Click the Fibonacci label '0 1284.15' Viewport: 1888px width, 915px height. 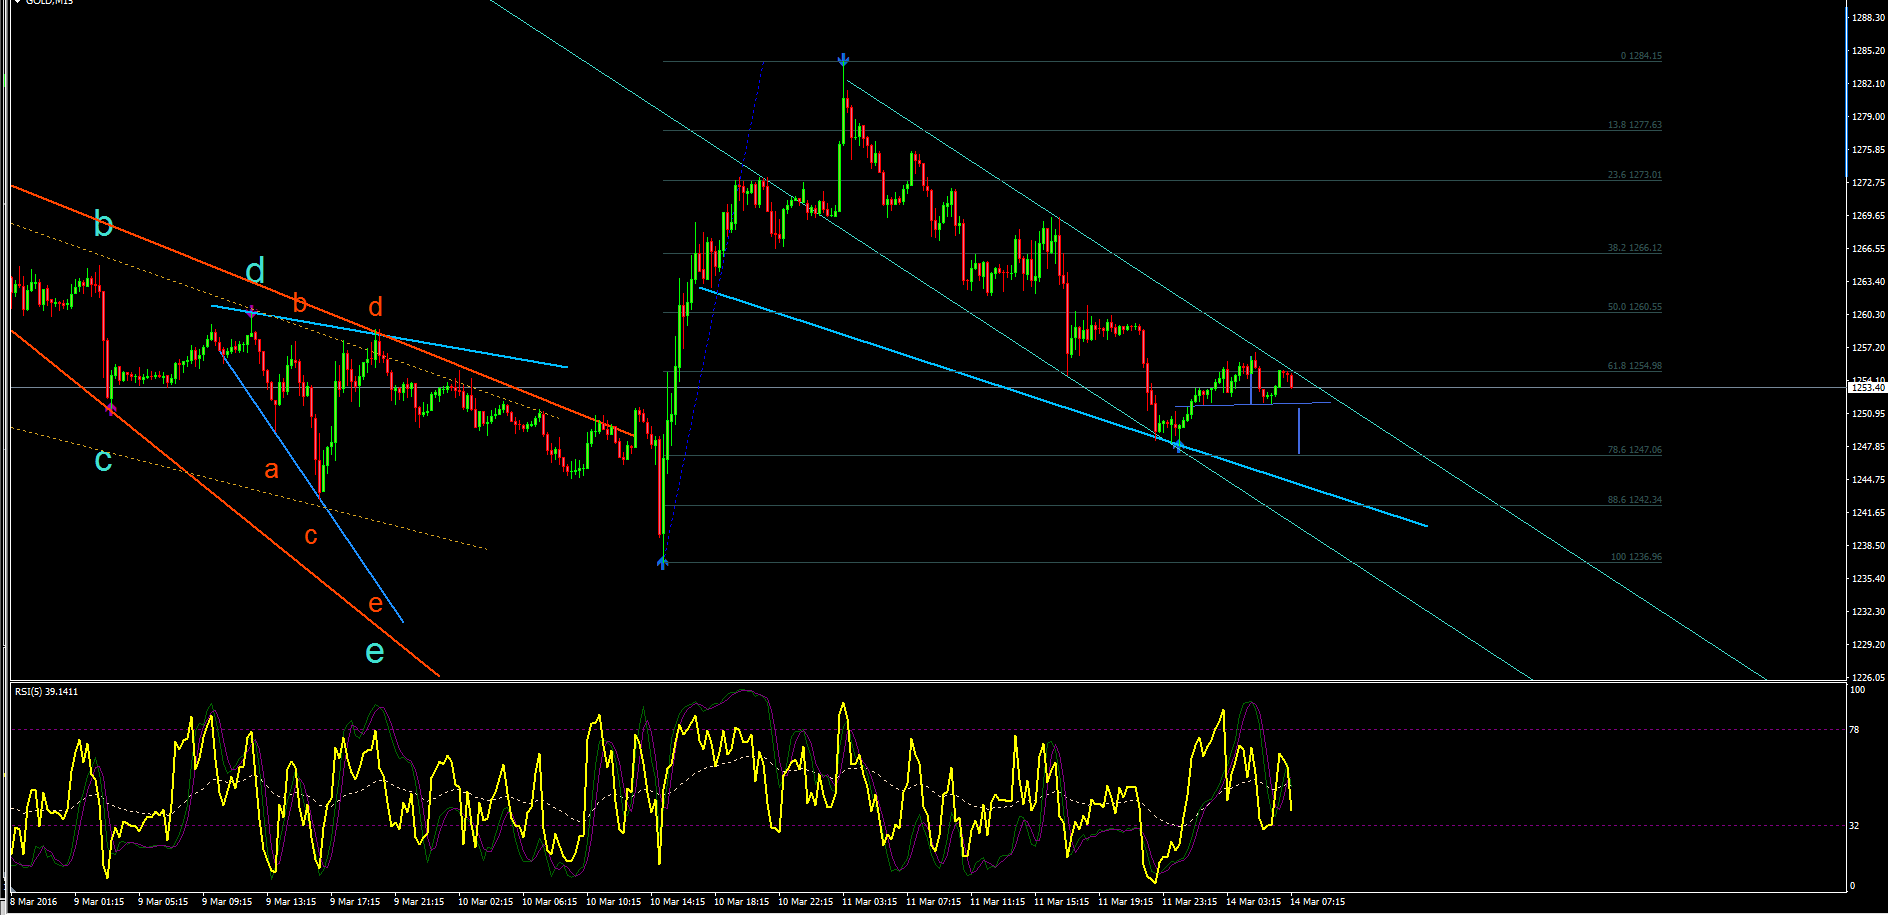1641,56
